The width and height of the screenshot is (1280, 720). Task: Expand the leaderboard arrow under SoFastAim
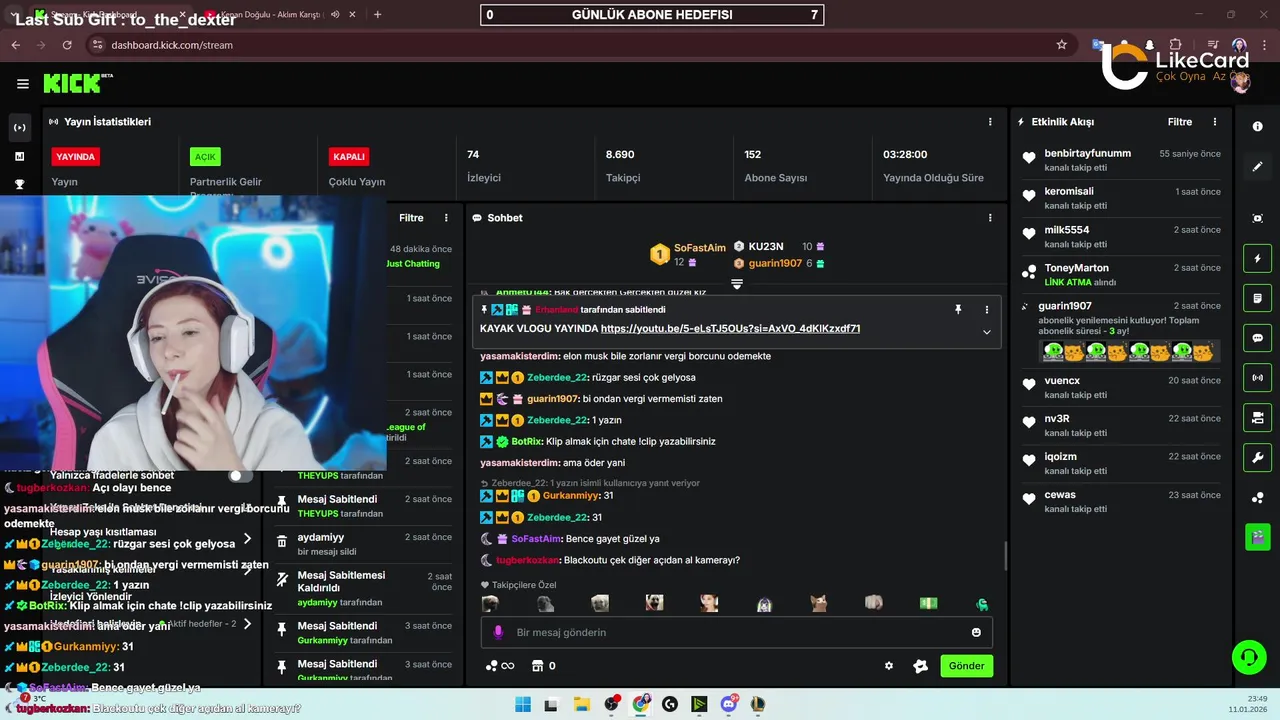[x=737, y=285]
